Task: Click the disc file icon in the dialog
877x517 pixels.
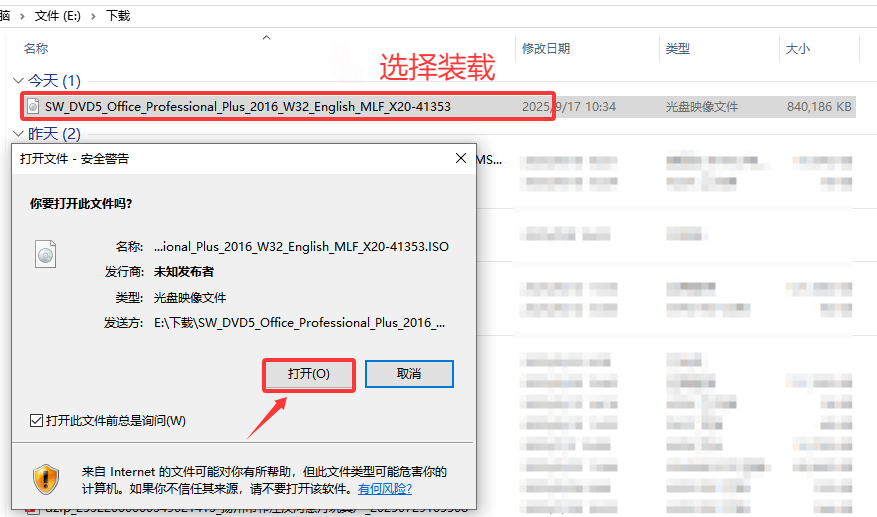Action: 45,254
